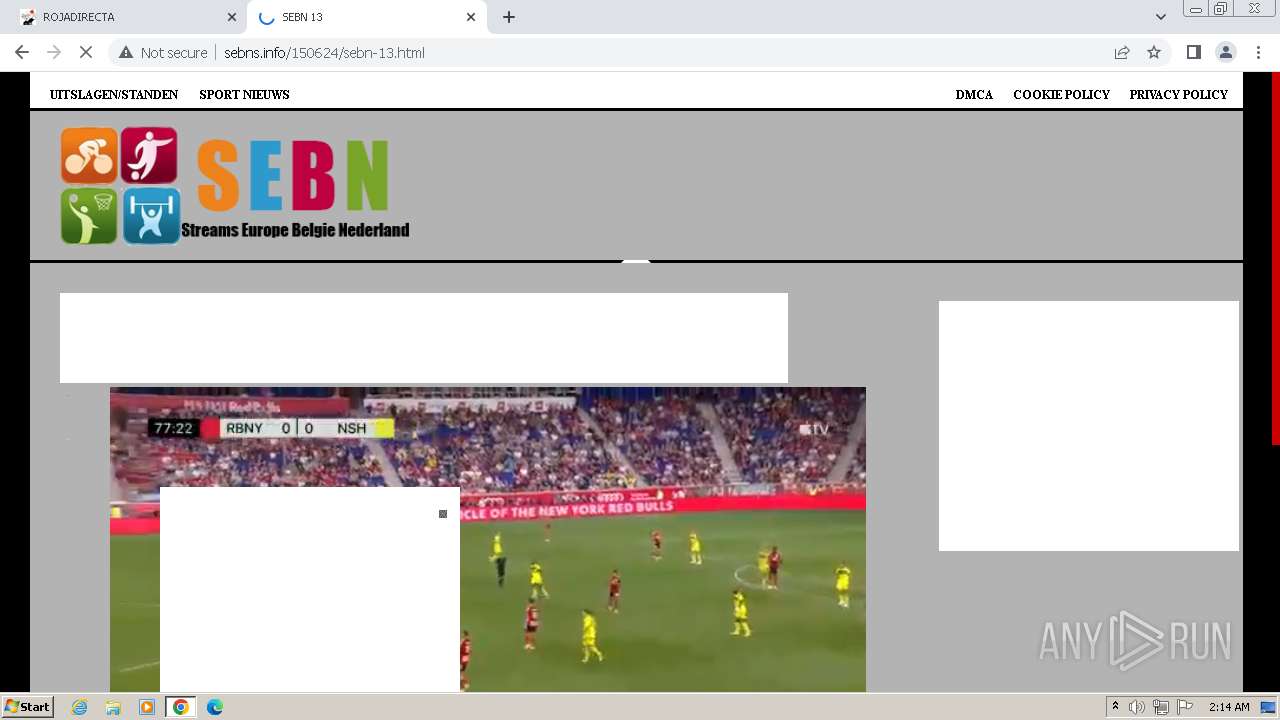Open Chrome three-dot menu
This screenshot has height=720, width=1280.
tap(1258, 52)
